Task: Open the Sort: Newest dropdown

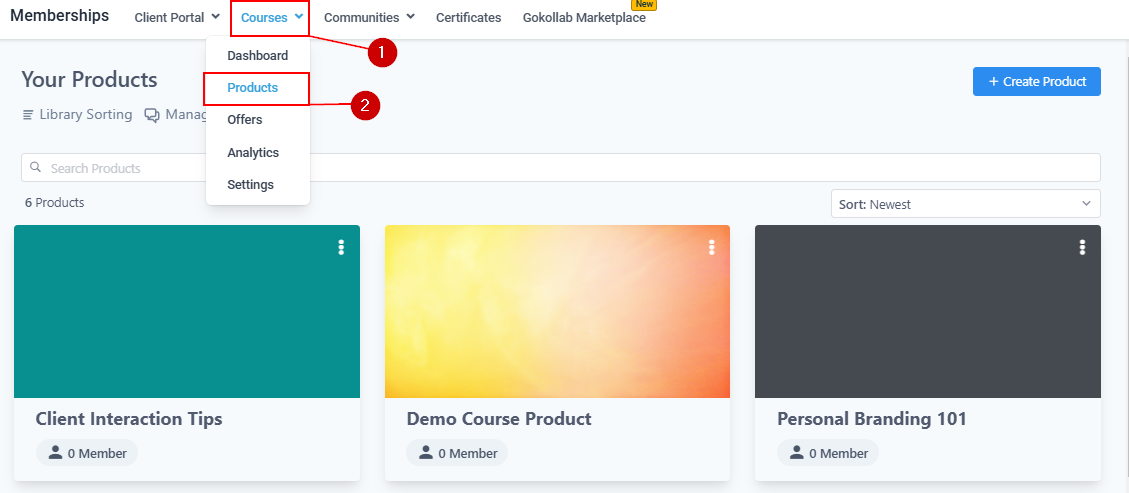Action: [965, 204]
